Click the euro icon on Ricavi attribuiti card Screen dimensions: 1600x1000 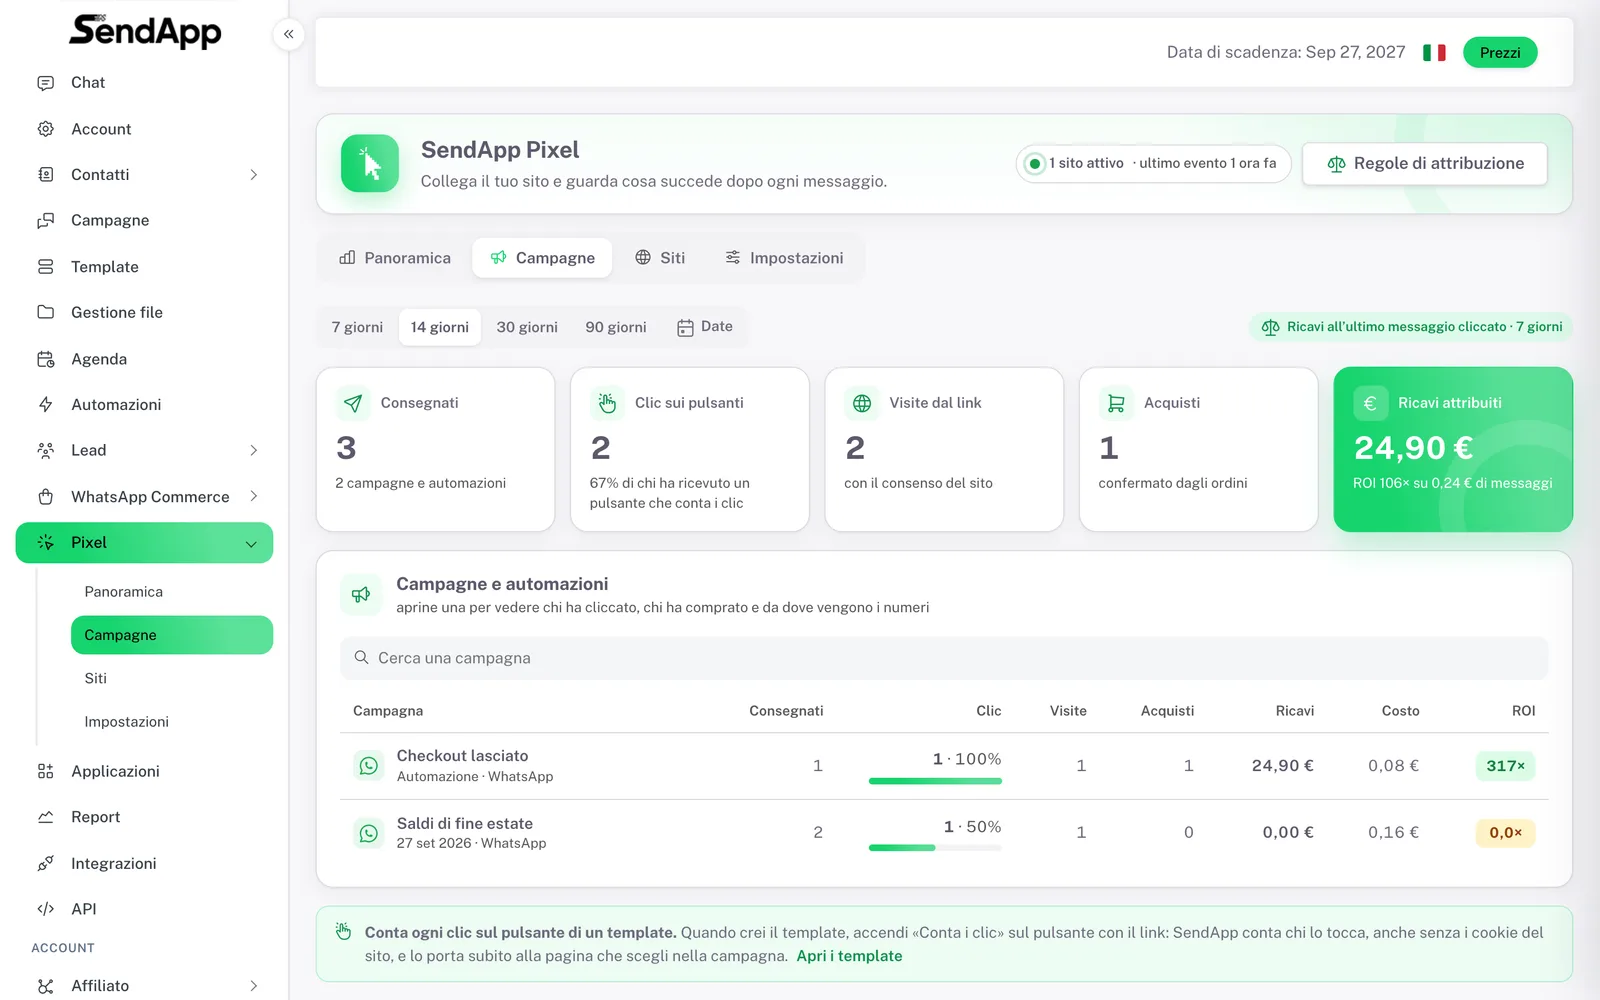click(1370, 403)
